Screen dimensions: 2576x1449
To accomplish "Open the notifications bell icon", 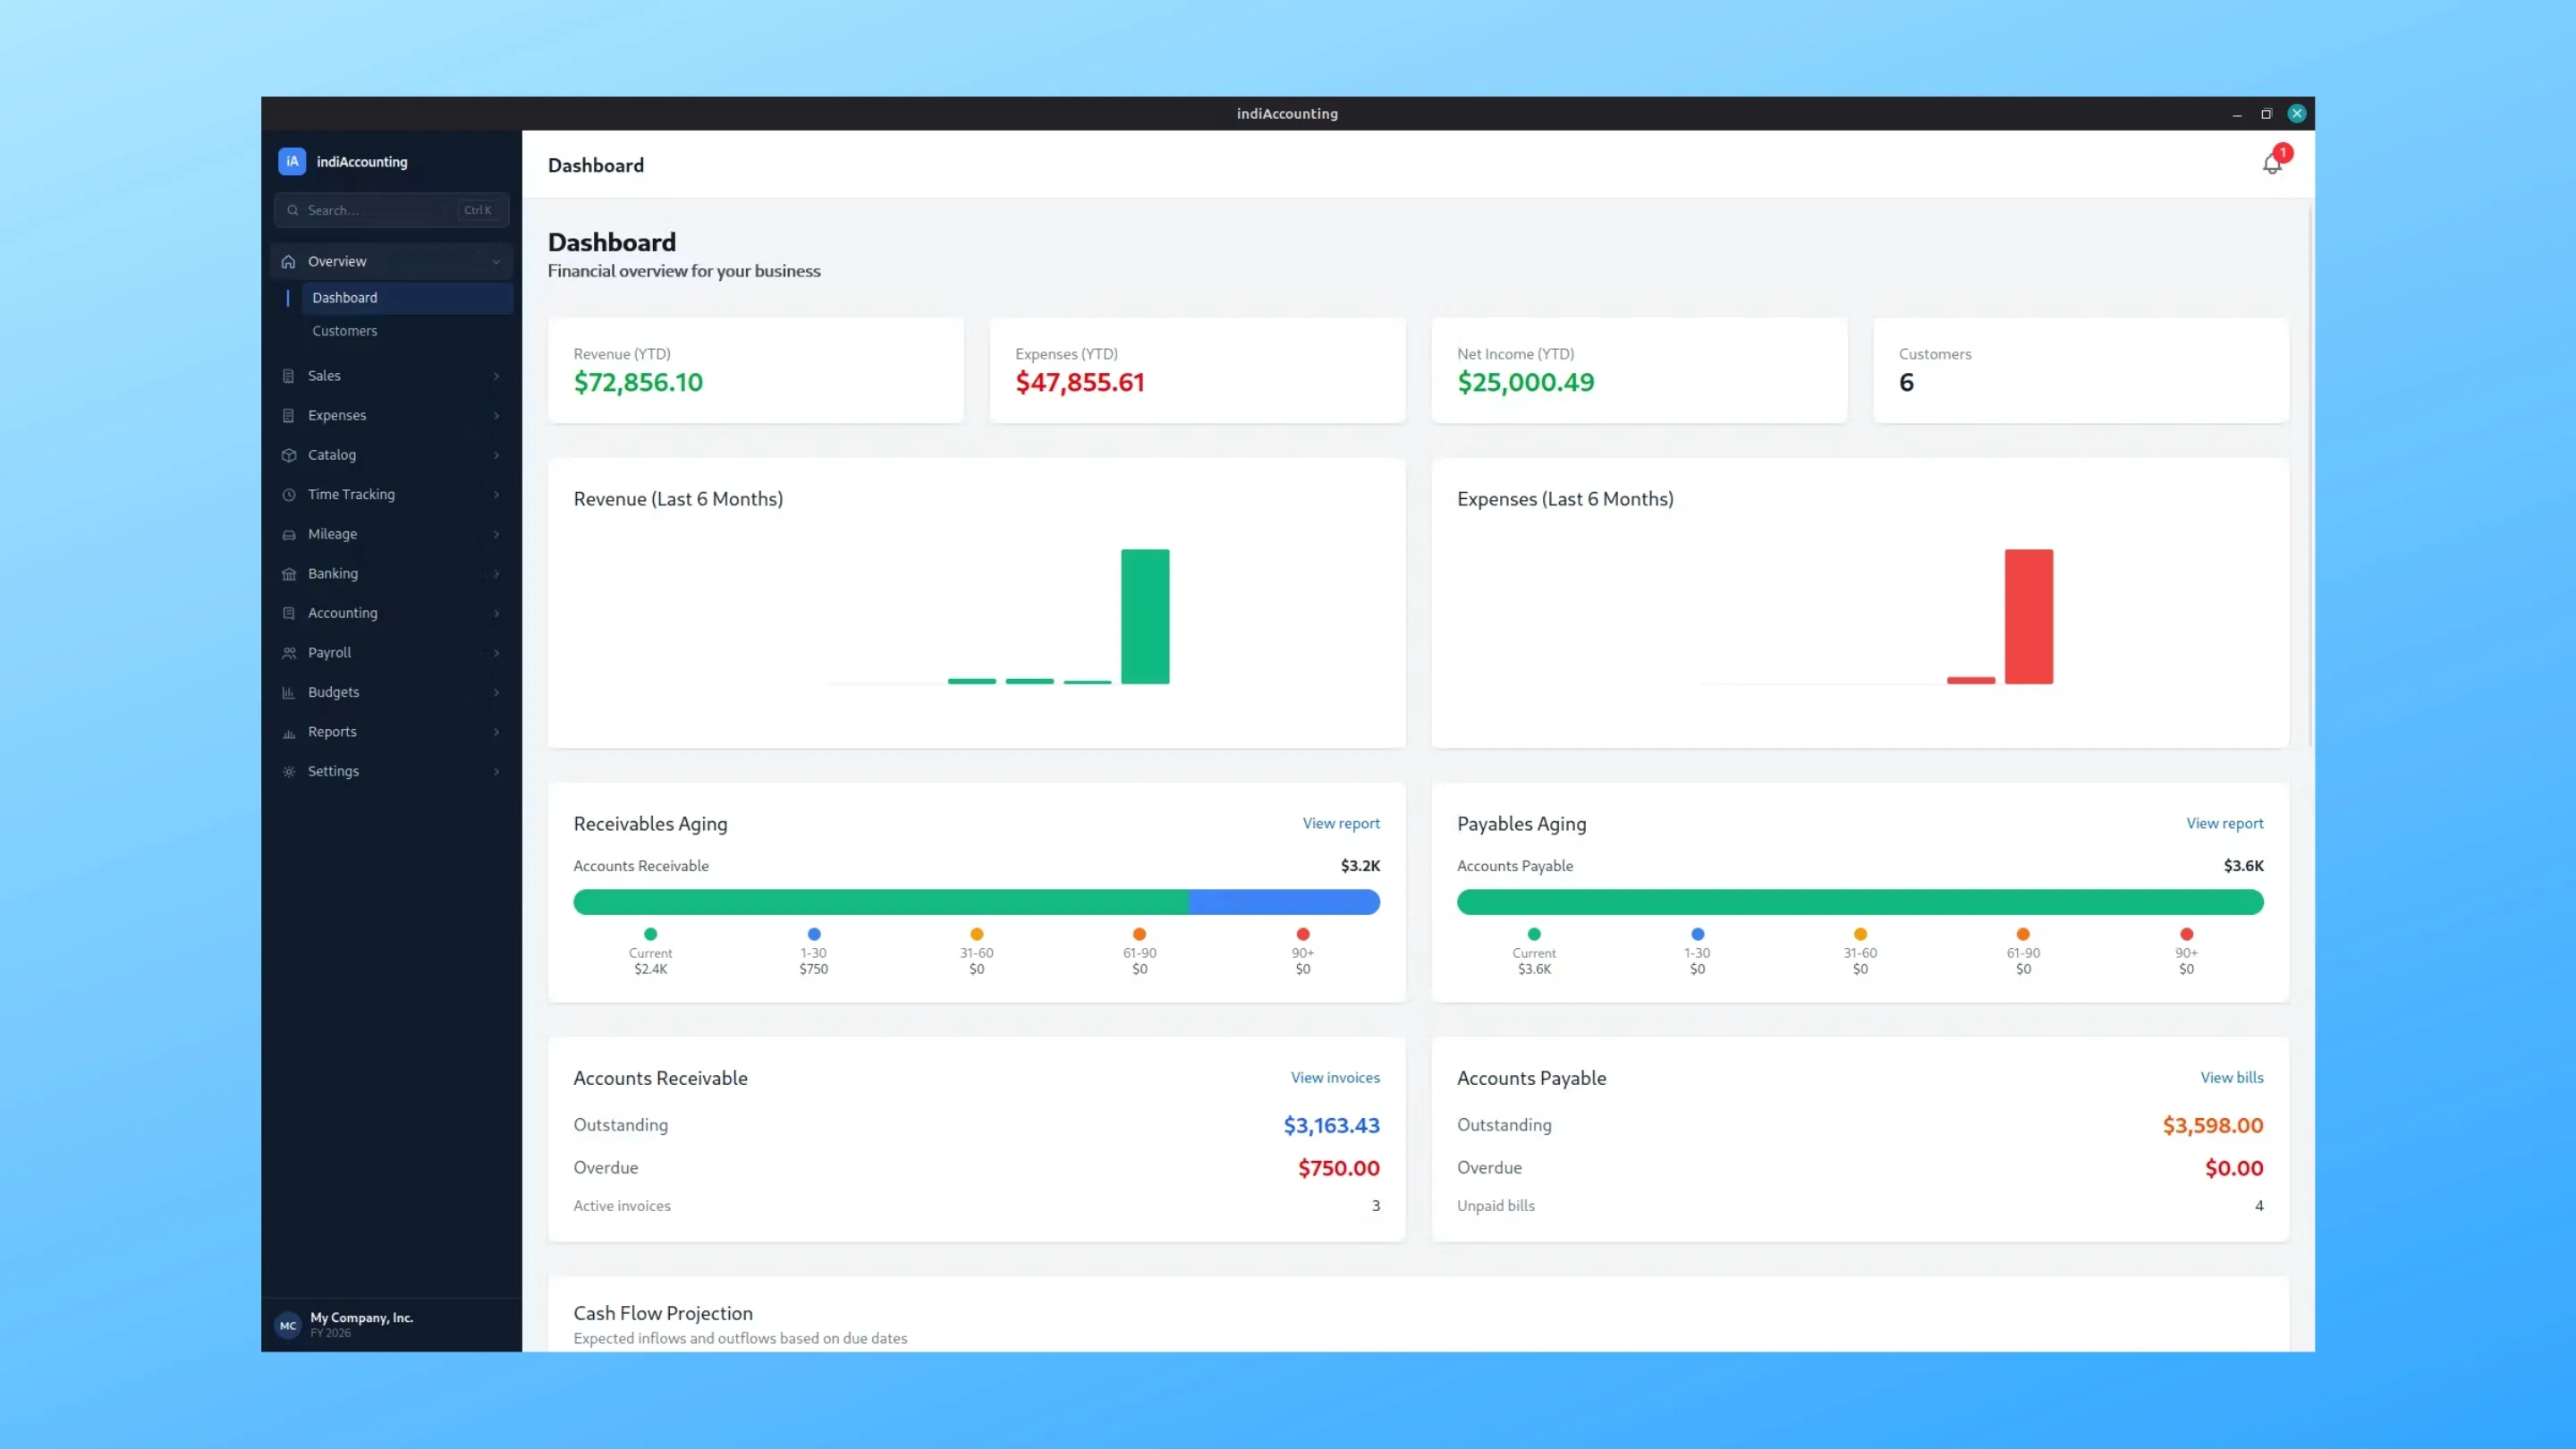I will point(2271,165).
